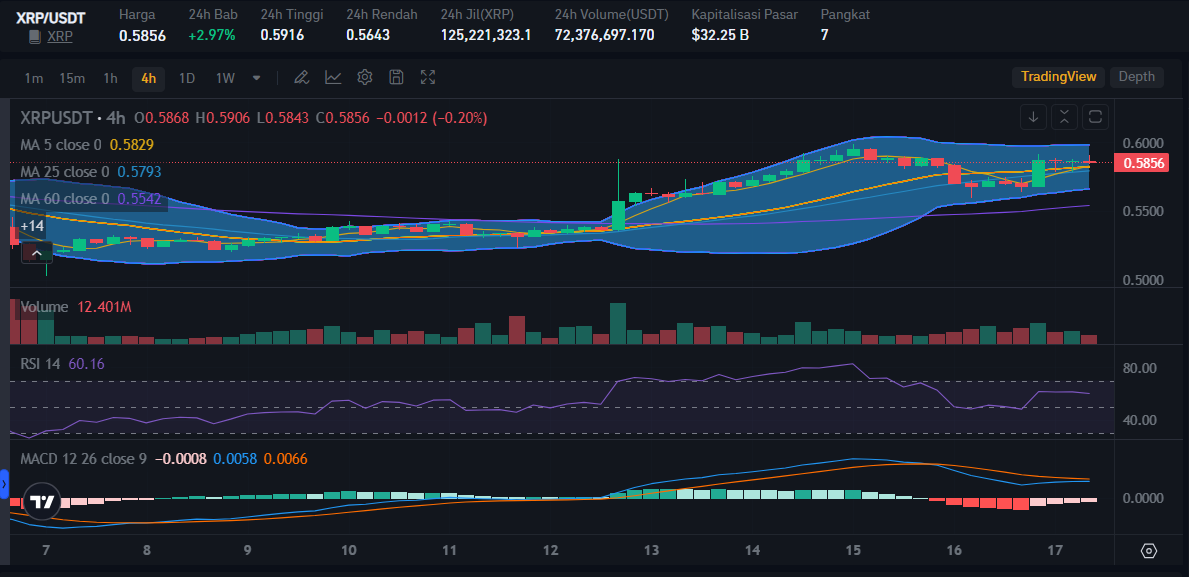Click the 40.00 RSI axis label
The width and height of the screenshot is (1189, 577).
(x=1138, y=420)
